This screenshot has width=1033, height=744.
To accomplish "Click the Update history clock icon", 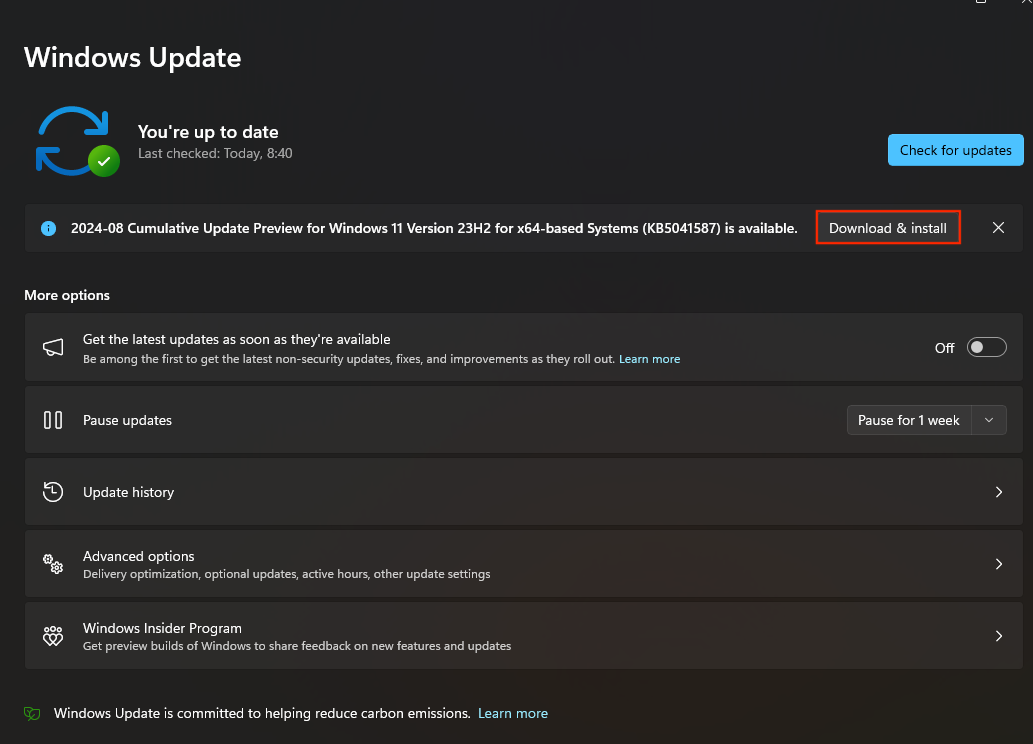I will (52, 491).
